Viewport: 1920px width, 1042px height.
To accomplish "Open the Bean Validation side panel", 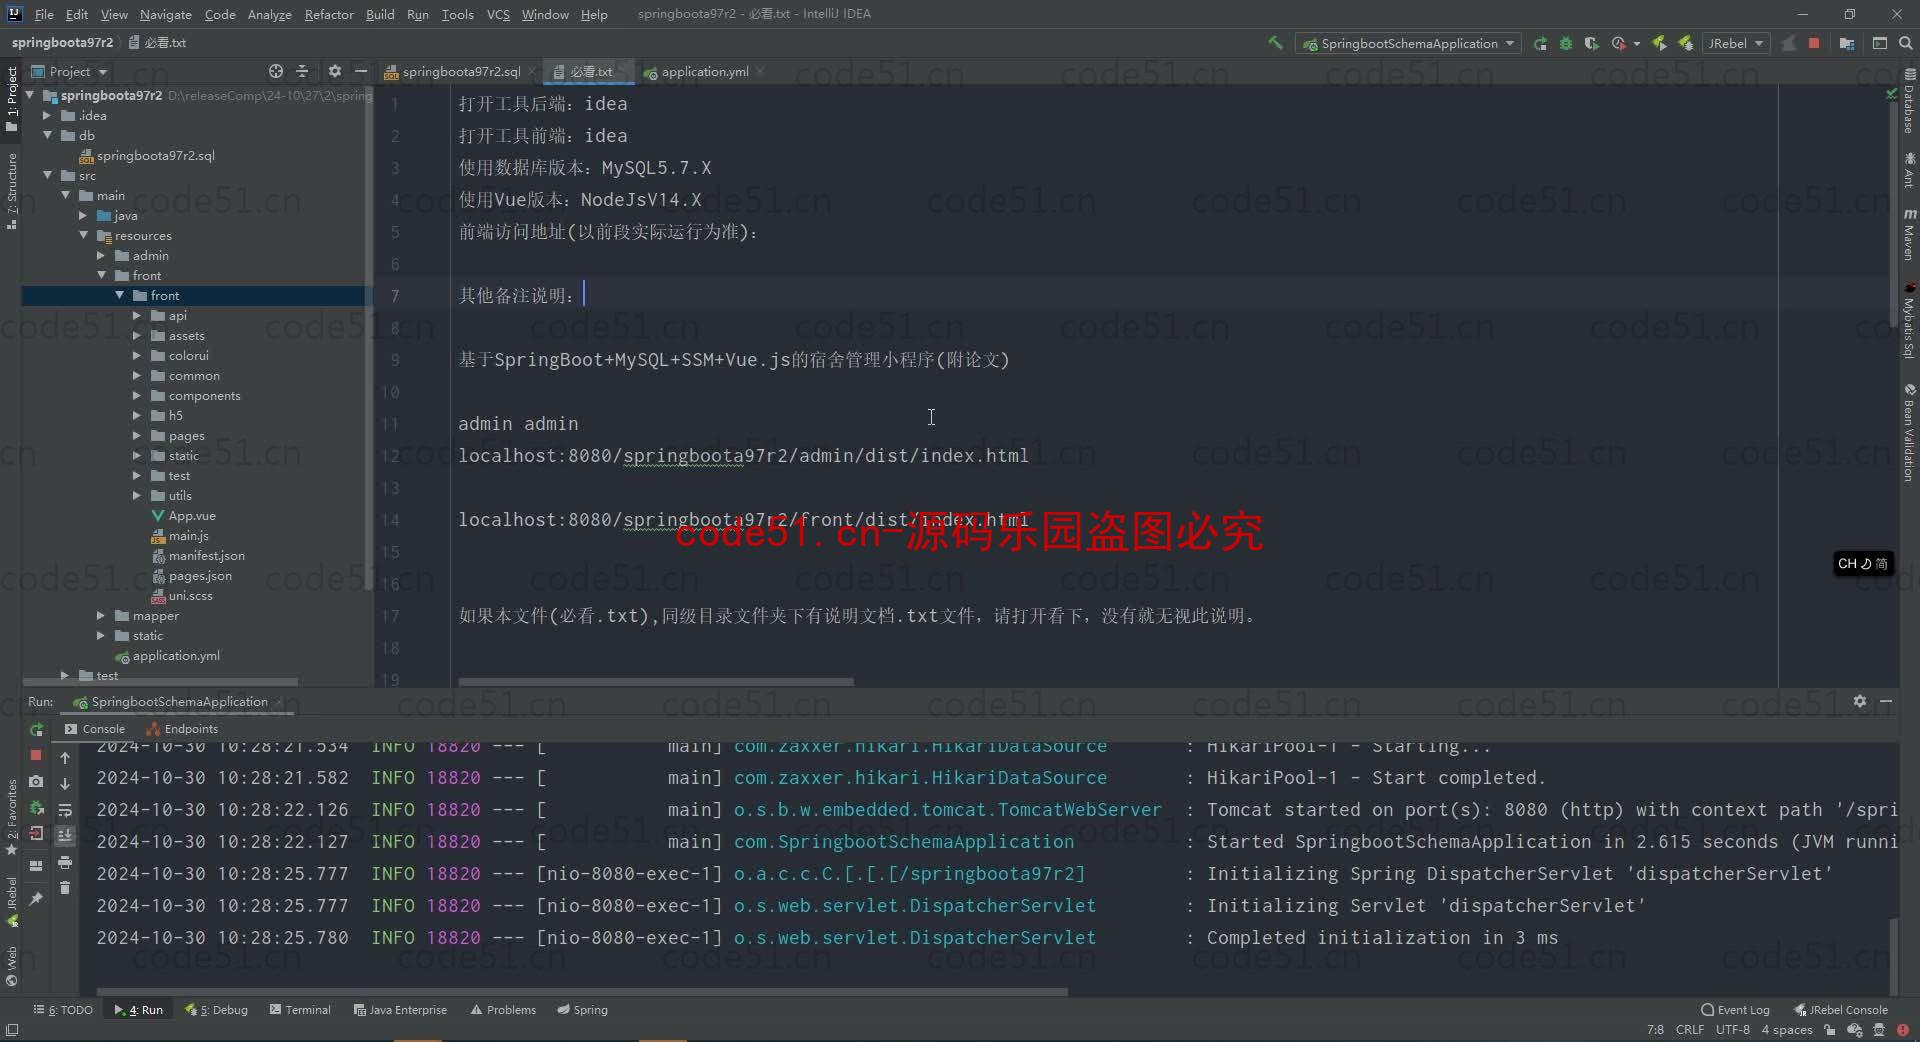I will click(1909, 433).
